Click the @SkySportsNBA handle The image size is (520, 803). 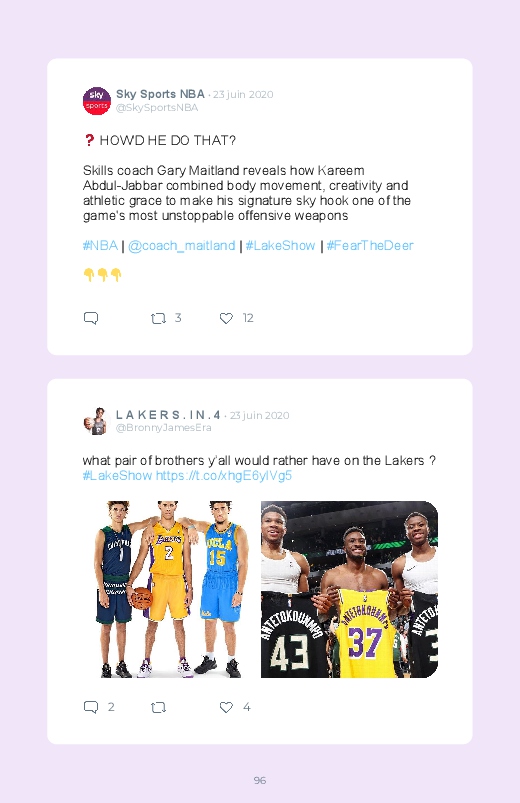[x=157, y=108]
